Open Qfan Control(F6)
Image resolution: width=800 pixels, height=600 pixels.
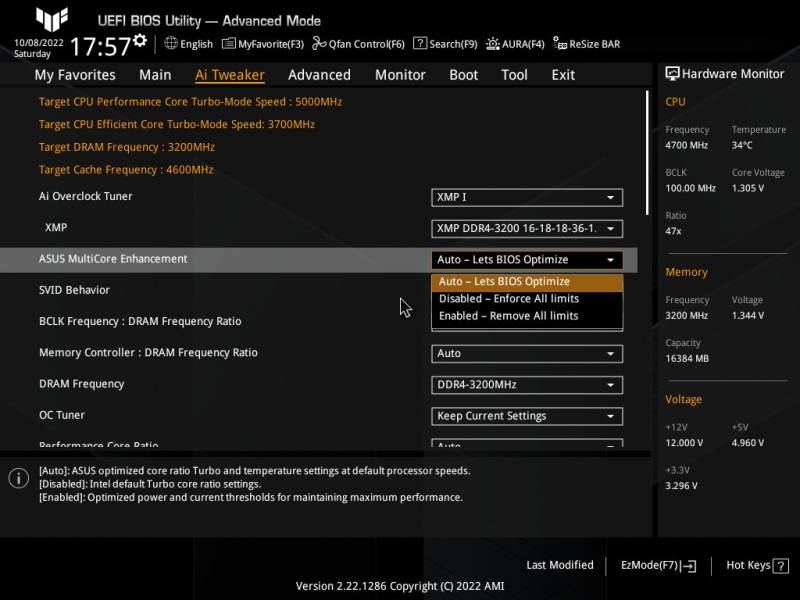point(358,44)
